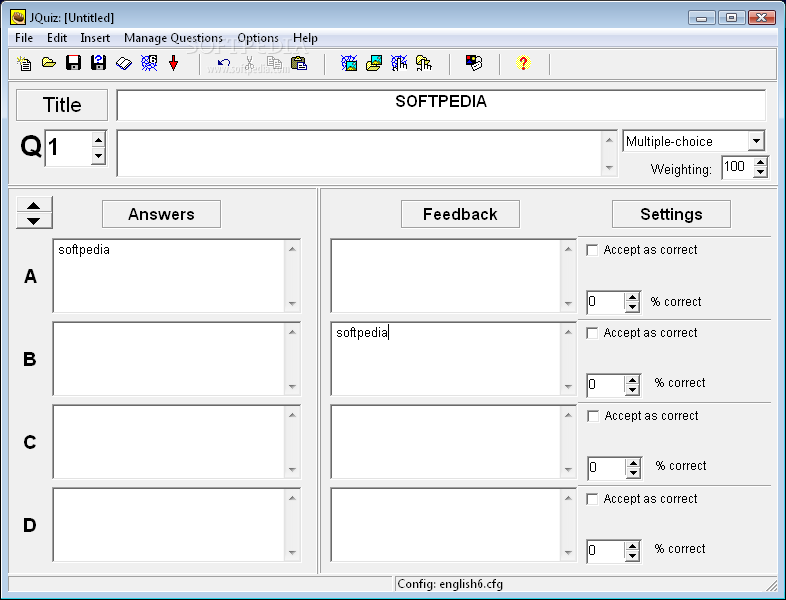This screenshot has height=600, width=786.
Task: Click the question number field showing 1
Action: pos(69,148)
